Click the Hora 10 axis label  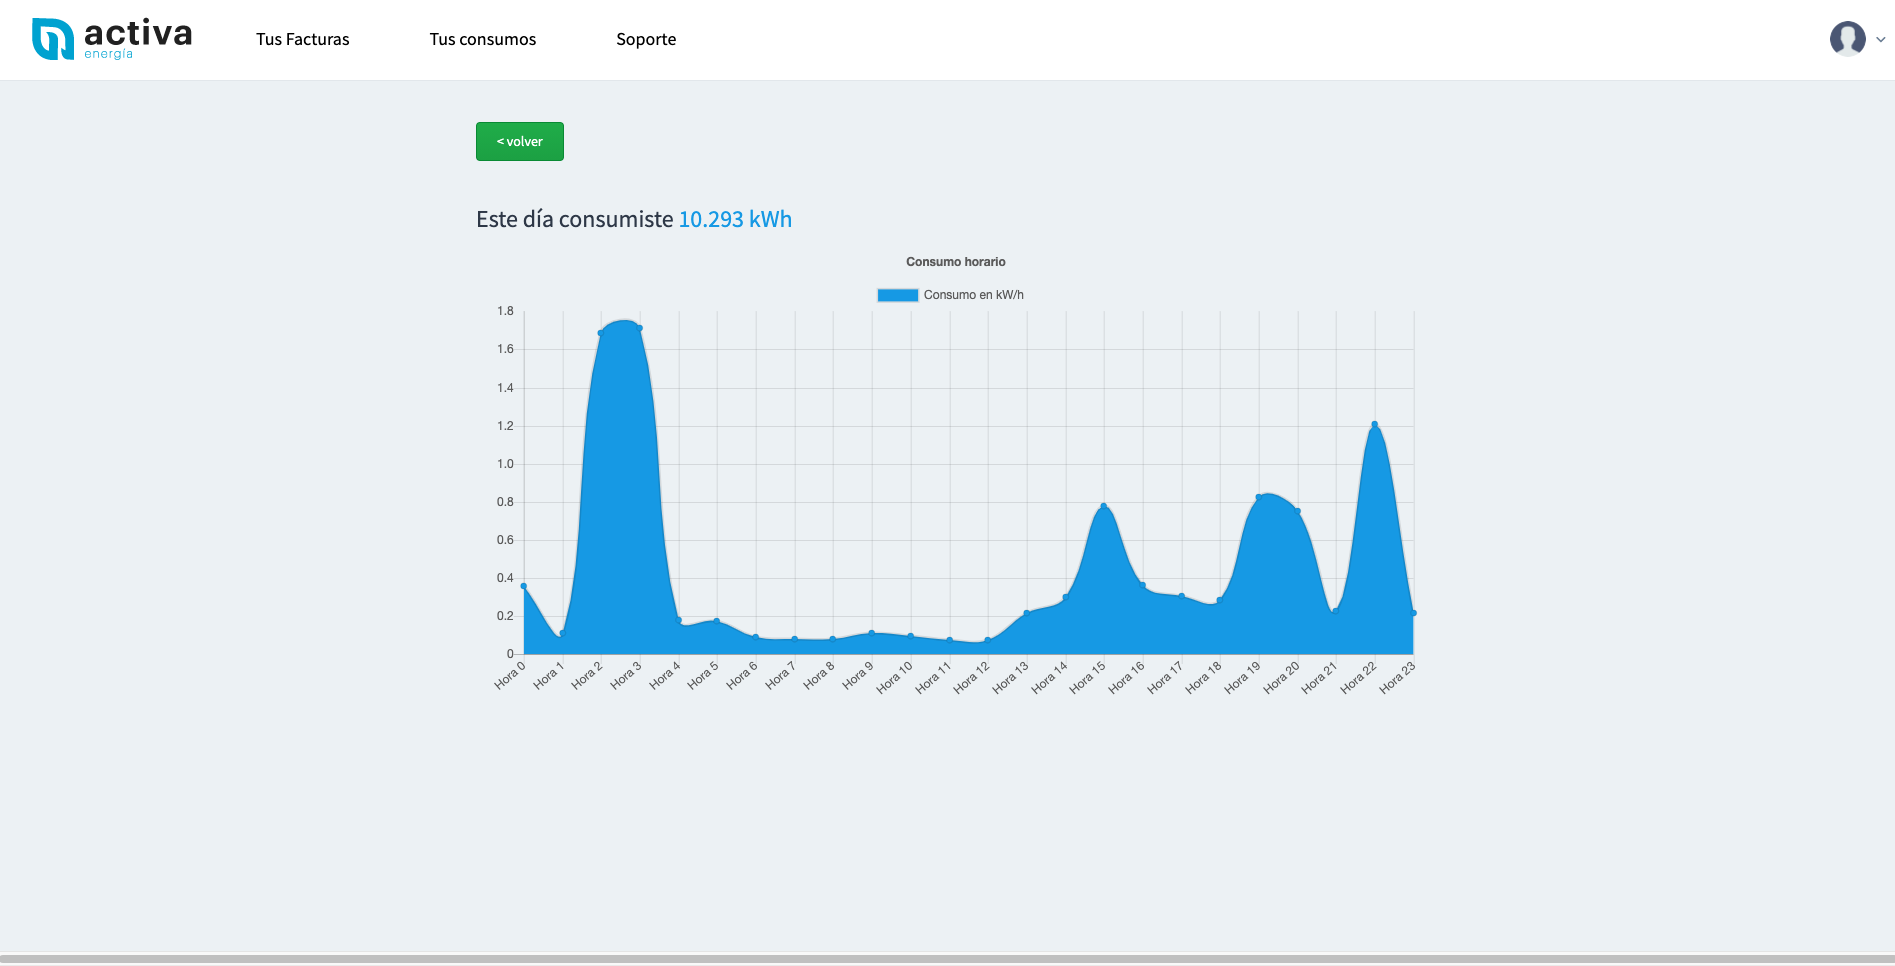coord(894,677)
